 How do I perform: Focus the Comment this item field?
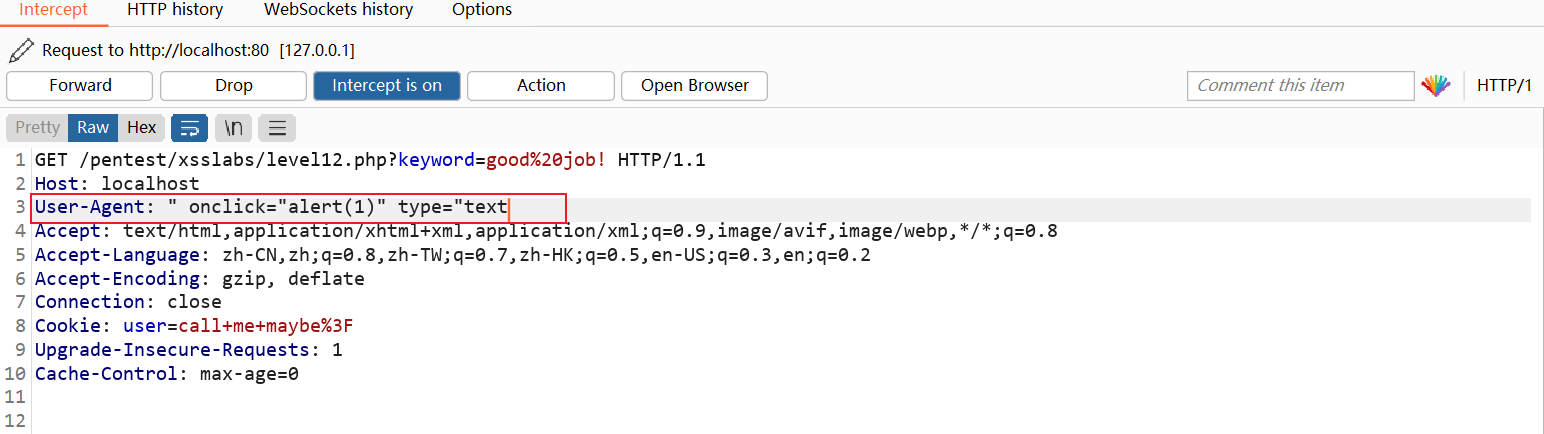pyautogui.click(x=1301, y=86)
